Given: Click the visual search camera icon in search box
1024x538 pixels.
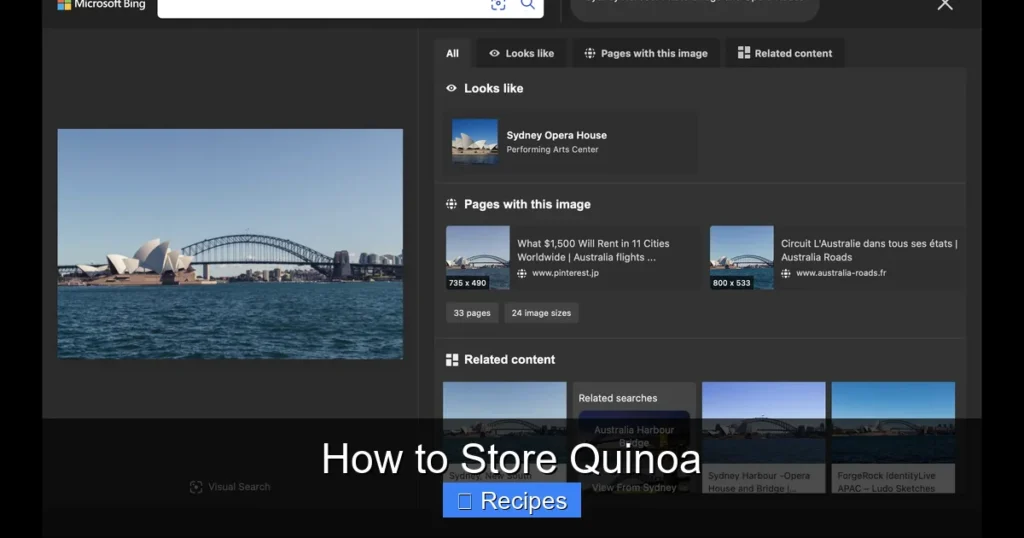Looking at the screenshot, I should [x=498, y=5].
